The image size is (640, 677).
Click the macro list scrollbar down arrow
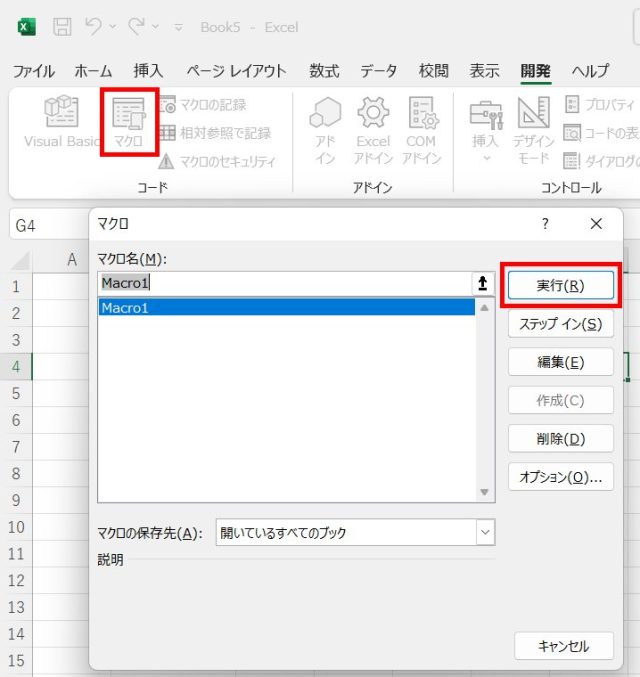click(485, 492)
